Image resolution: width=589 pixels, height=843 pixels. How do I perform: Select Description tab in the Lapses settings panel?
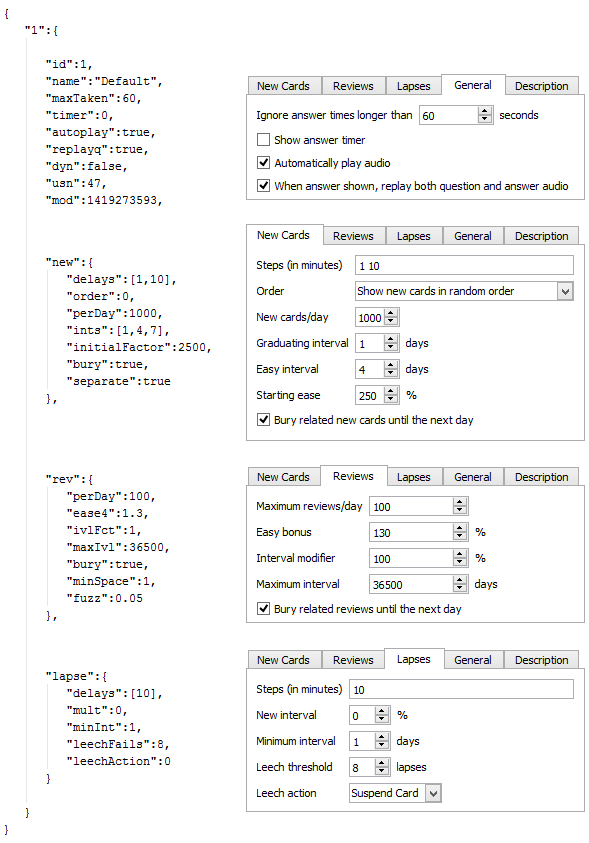[x=541, y=660]
